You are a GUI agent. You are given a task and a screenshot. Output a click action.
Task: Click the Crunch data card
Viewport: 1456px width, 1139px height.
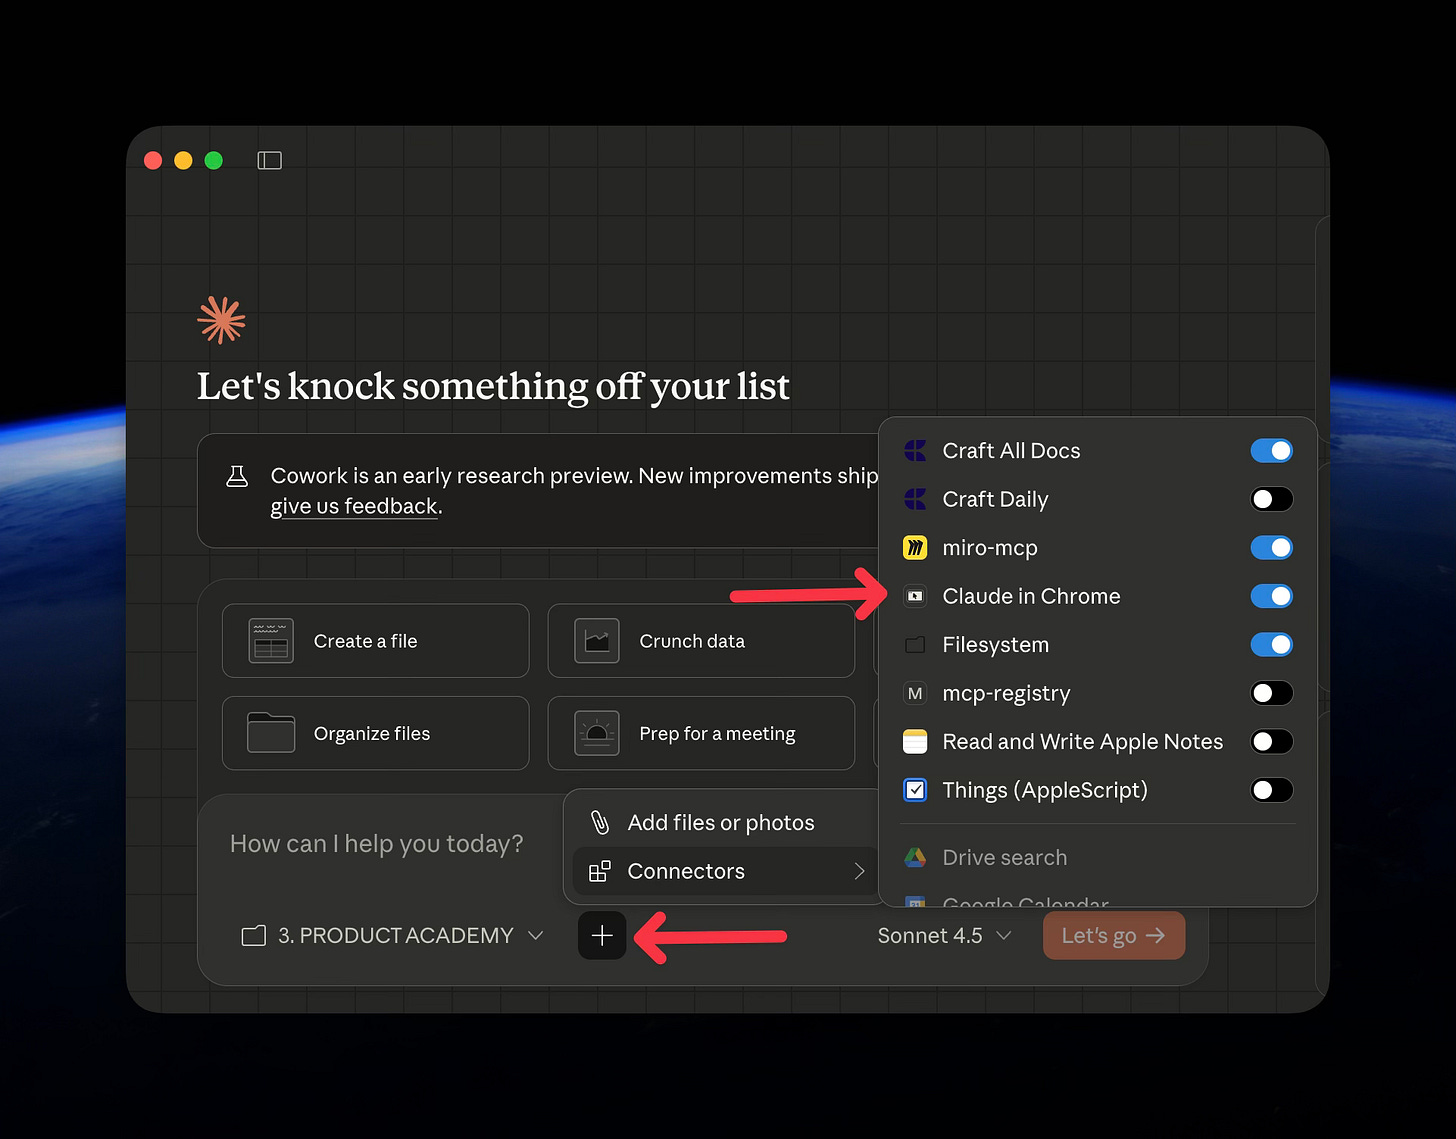point(701,641)
